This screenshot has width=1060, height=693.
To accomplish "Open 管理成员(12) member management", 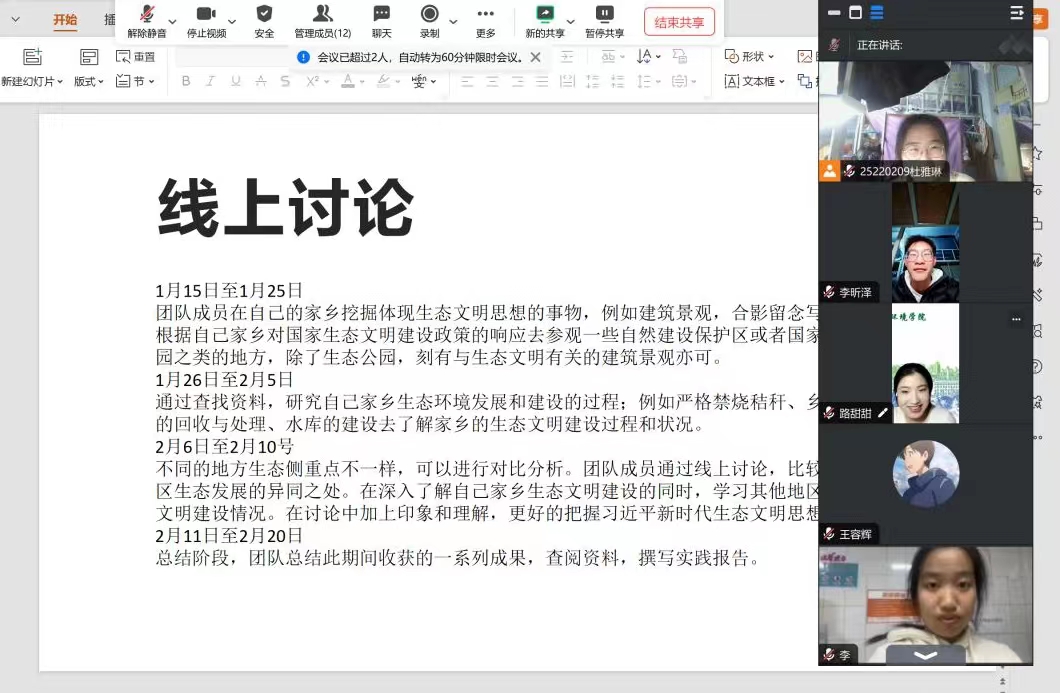I will tap(322, 14).
